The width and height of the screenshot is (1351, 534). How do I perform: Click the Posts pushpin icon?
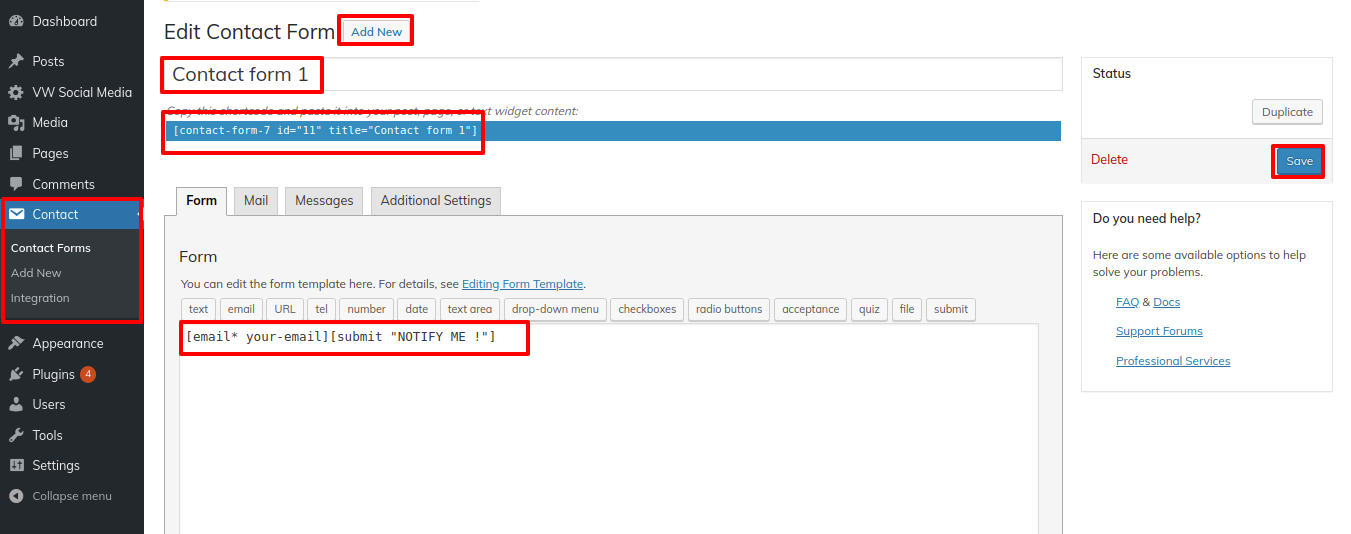(x=16, y=61)
